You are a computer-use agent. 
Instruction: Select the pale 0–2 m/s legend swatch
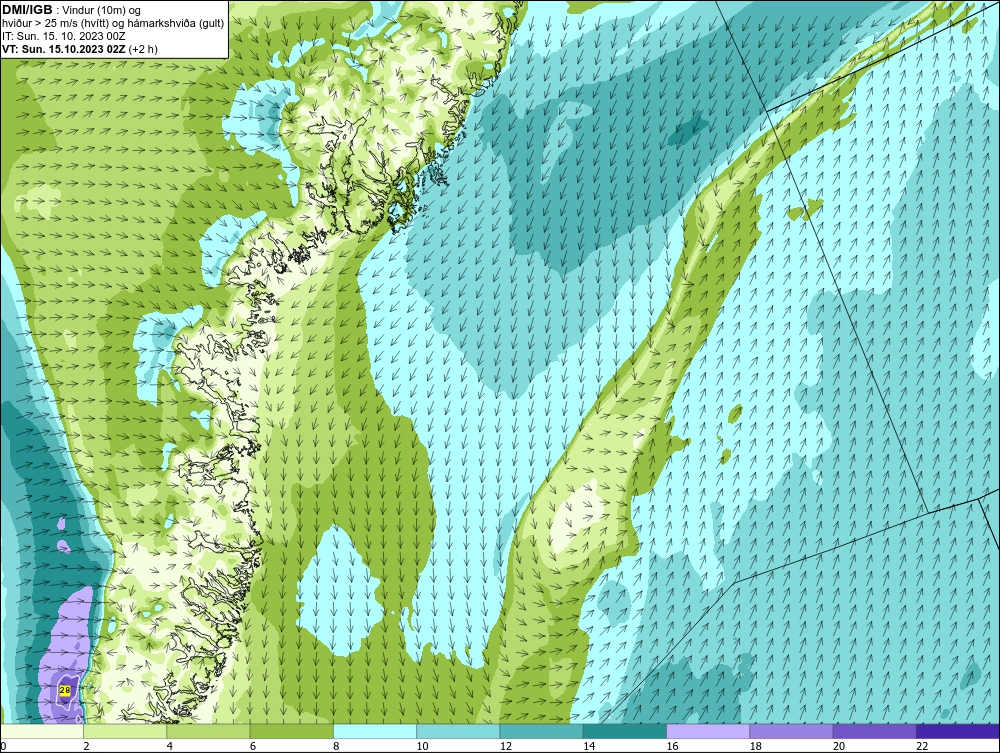42,731
